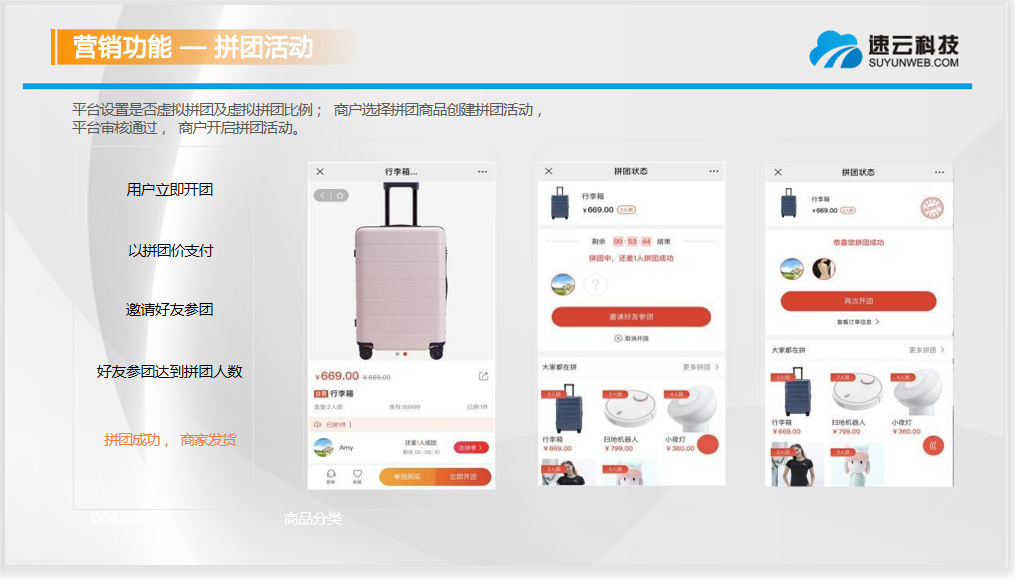
Task: Click the red 再次开团 button
Action: (x=858, y=301)
